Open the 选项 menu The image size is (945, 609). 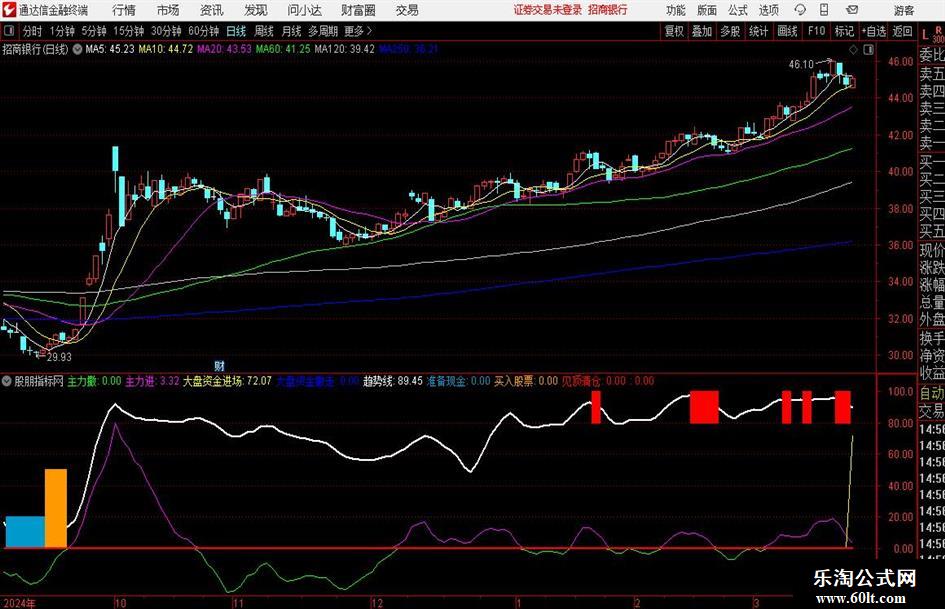click(x=768, y=10)
